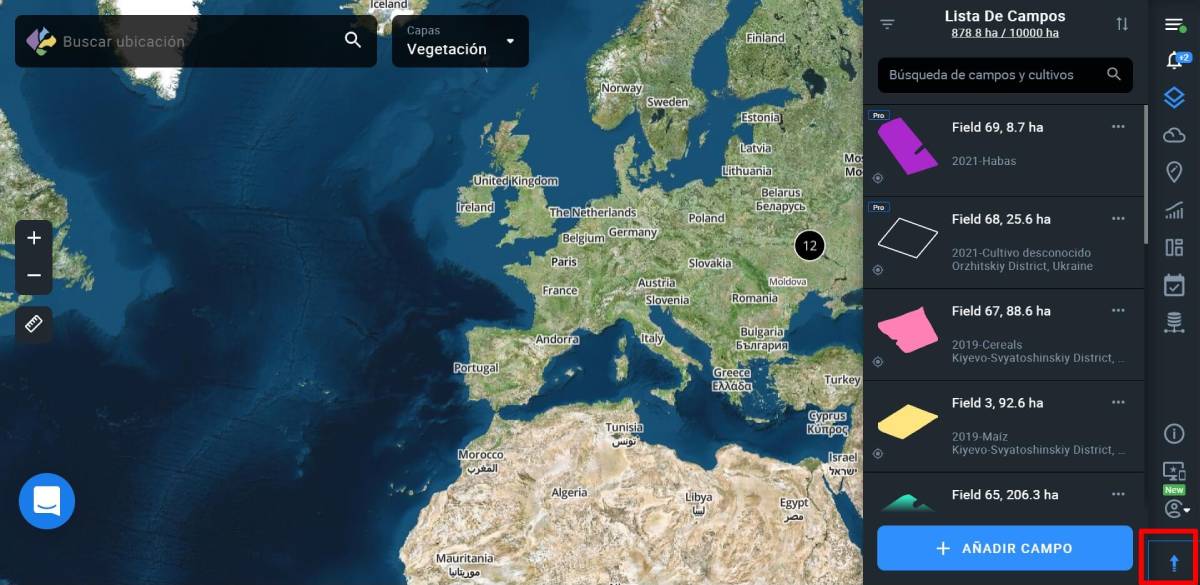1200x585 pixels.
Task: Zoom in on the map
Action: tap(34, 238)
